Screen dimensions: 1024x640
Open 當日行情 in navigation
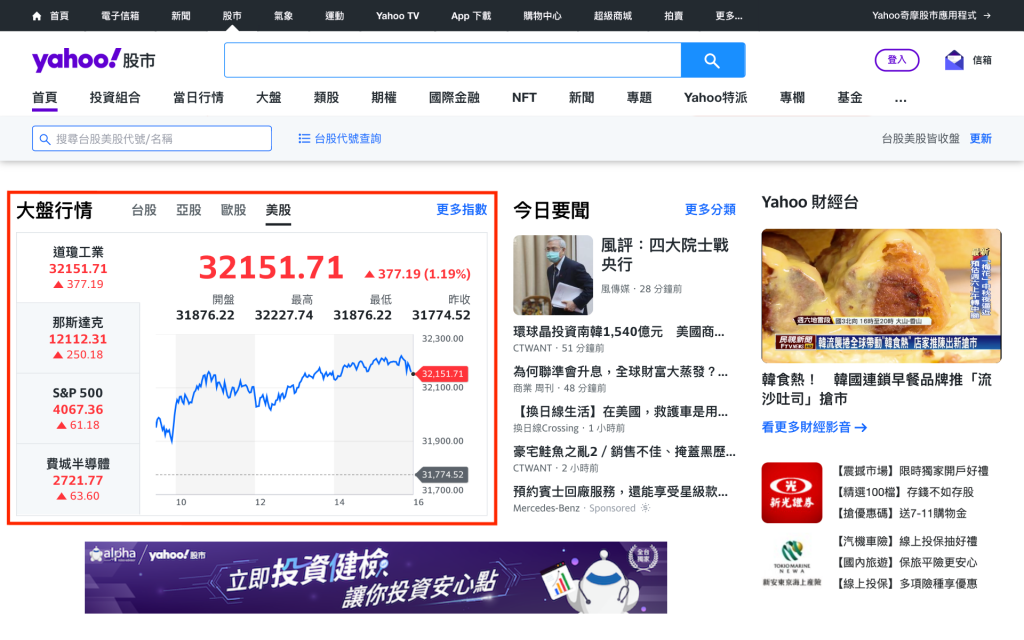[x=198, y=97]
